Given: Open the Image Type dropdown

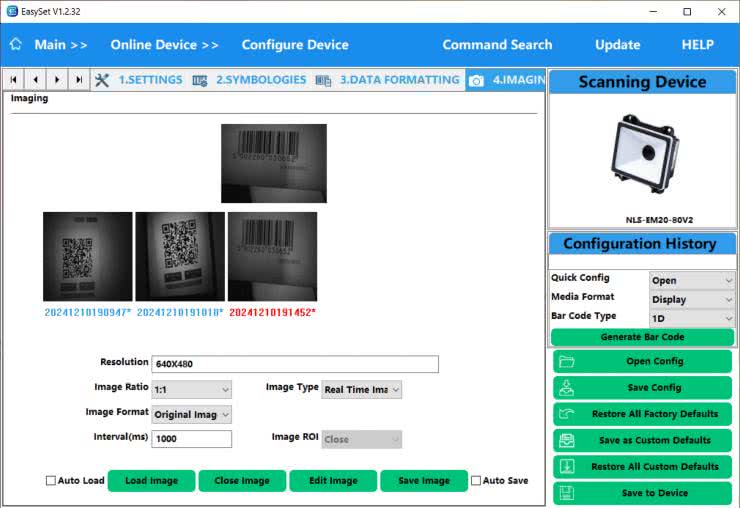Looking at the screenshot, I should pos(361,389).
